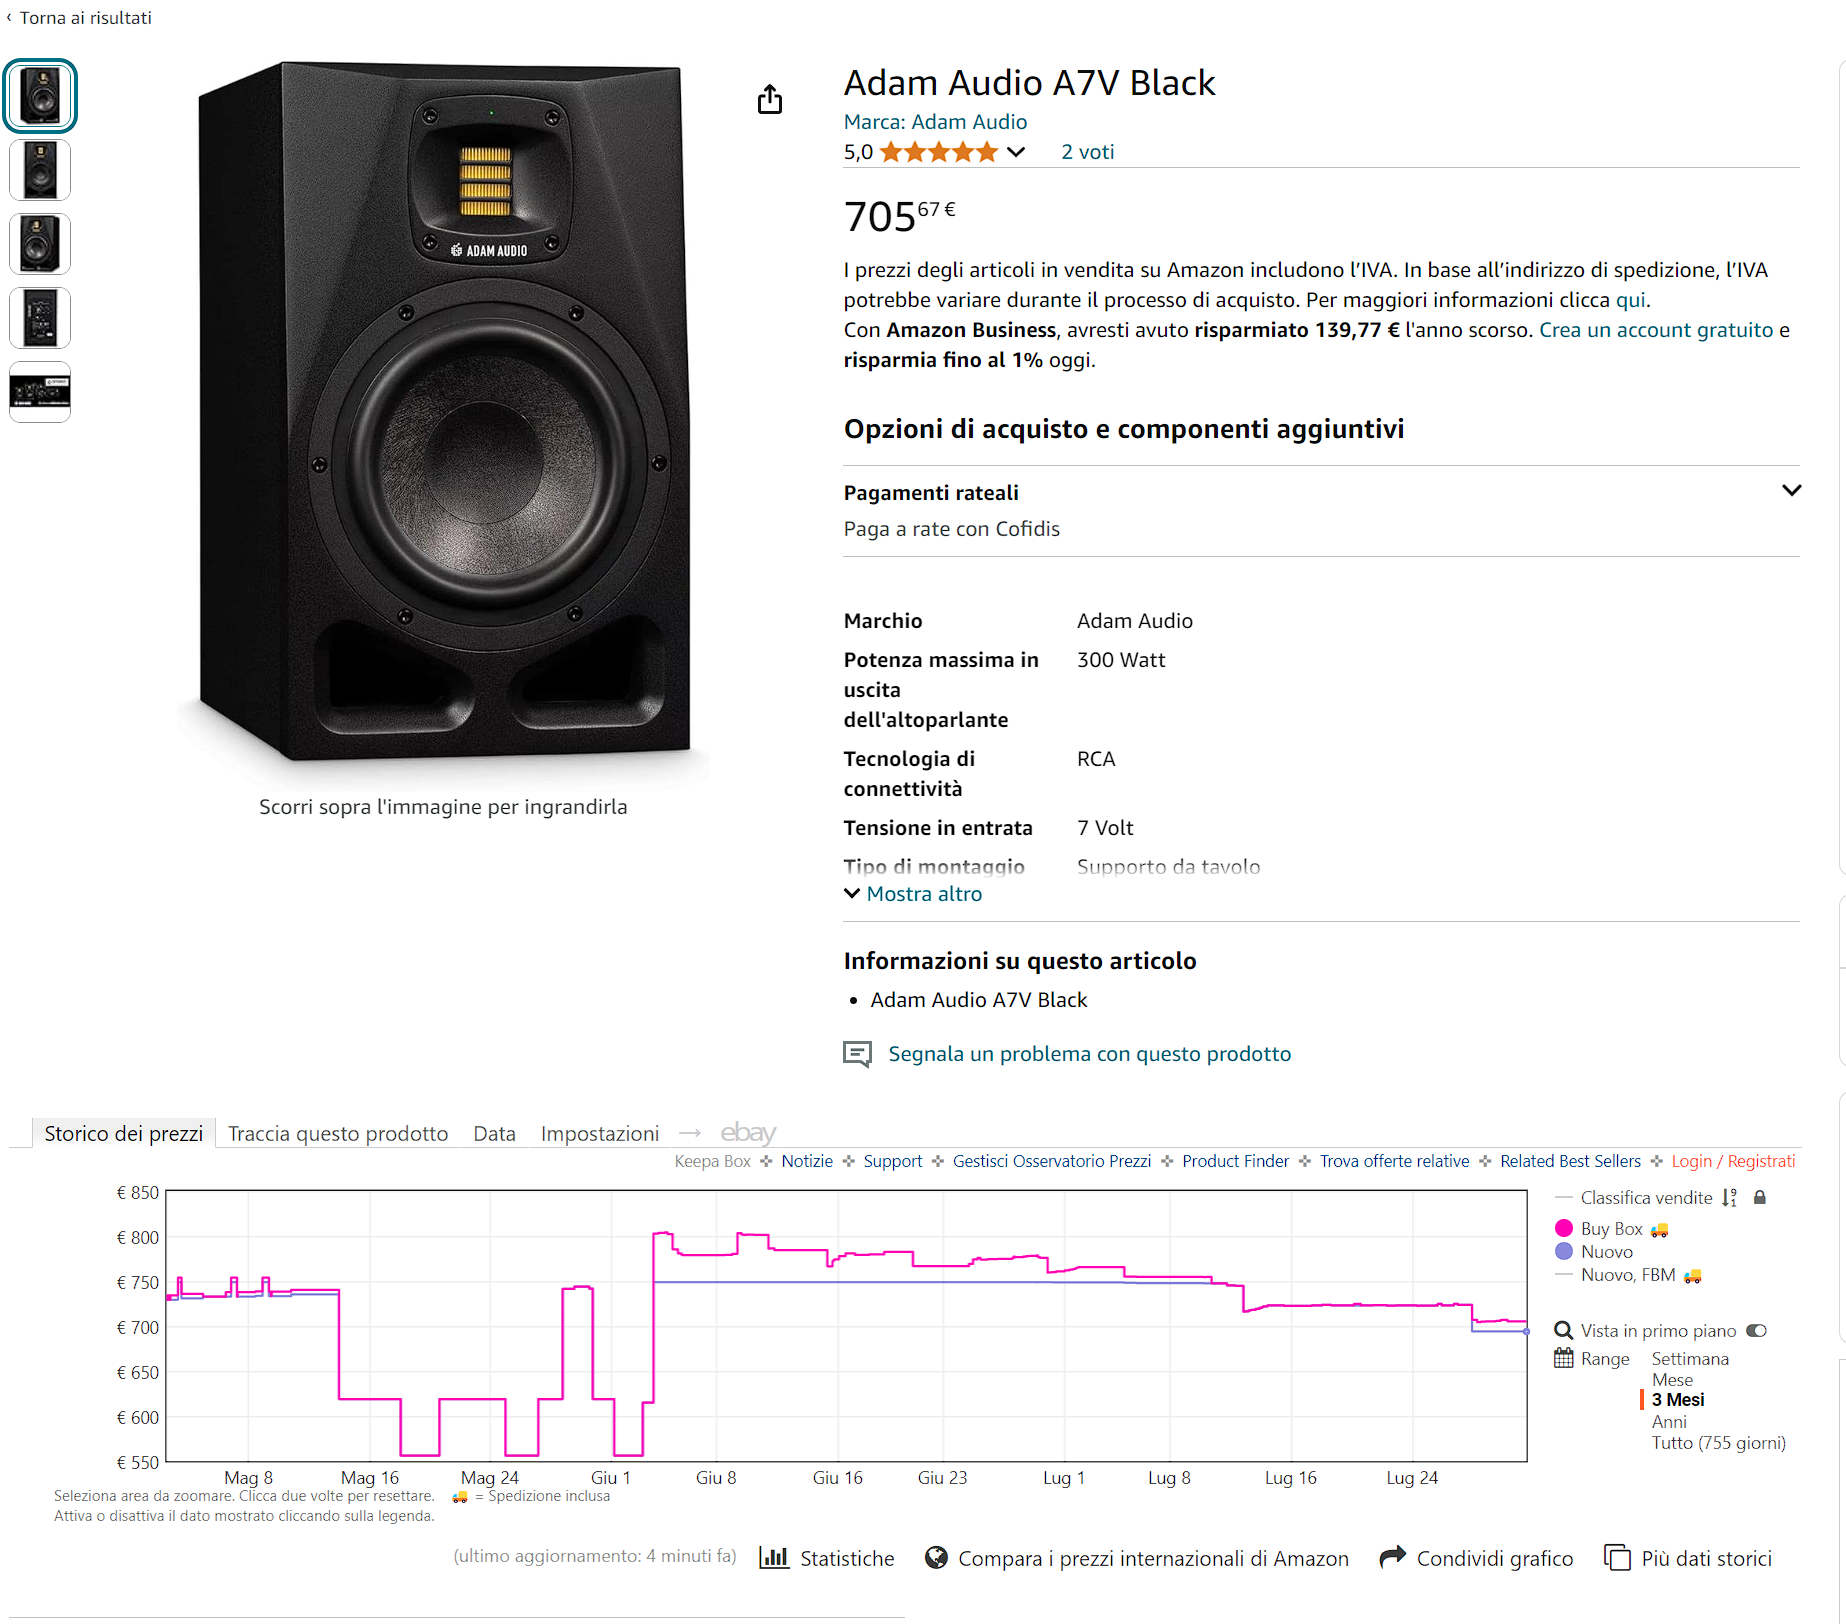Select the Anni range option
Image resolution: width=1846 pixels, height=1624 pixels.
[1669, 1421]
